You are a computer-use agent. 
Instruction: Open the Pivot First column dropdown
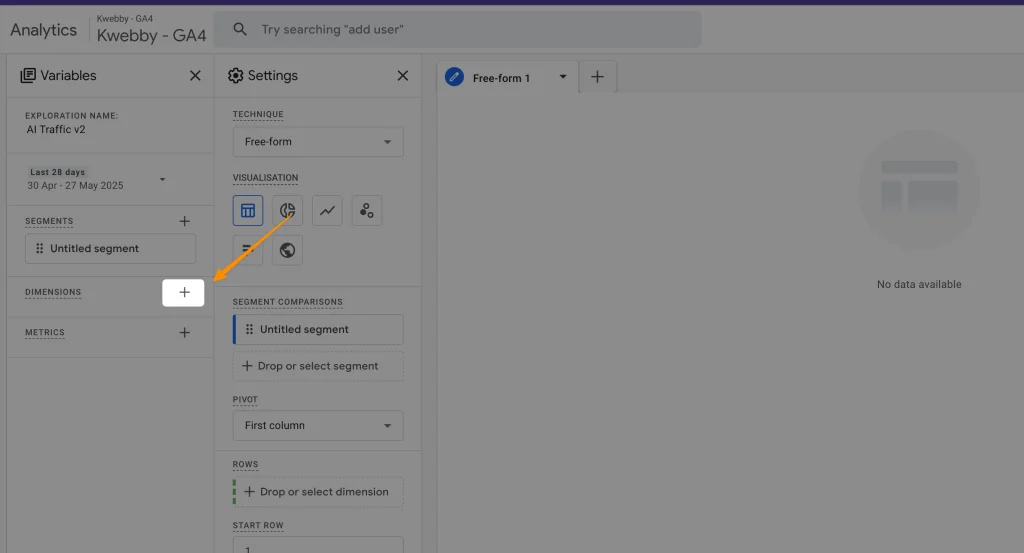[318, 426]
